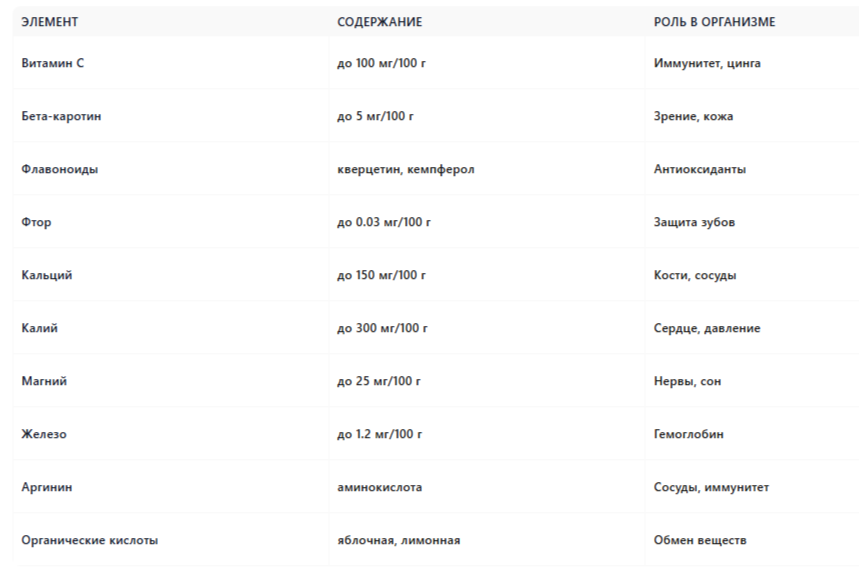Select the Витамин C cell

(53, 63)
